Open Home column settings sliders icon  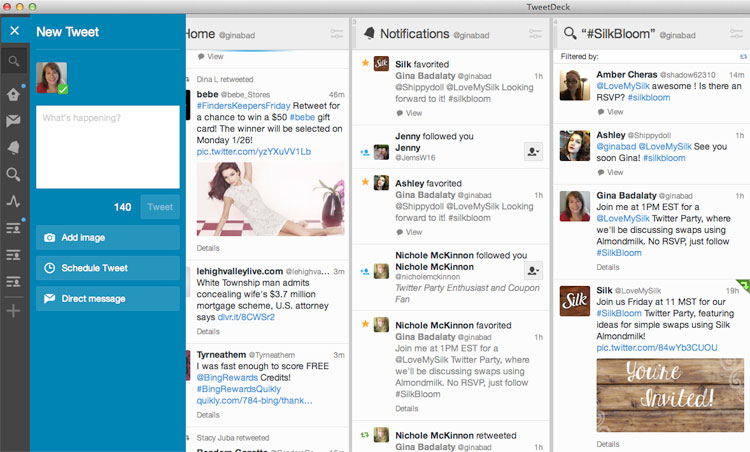[337, 33]
